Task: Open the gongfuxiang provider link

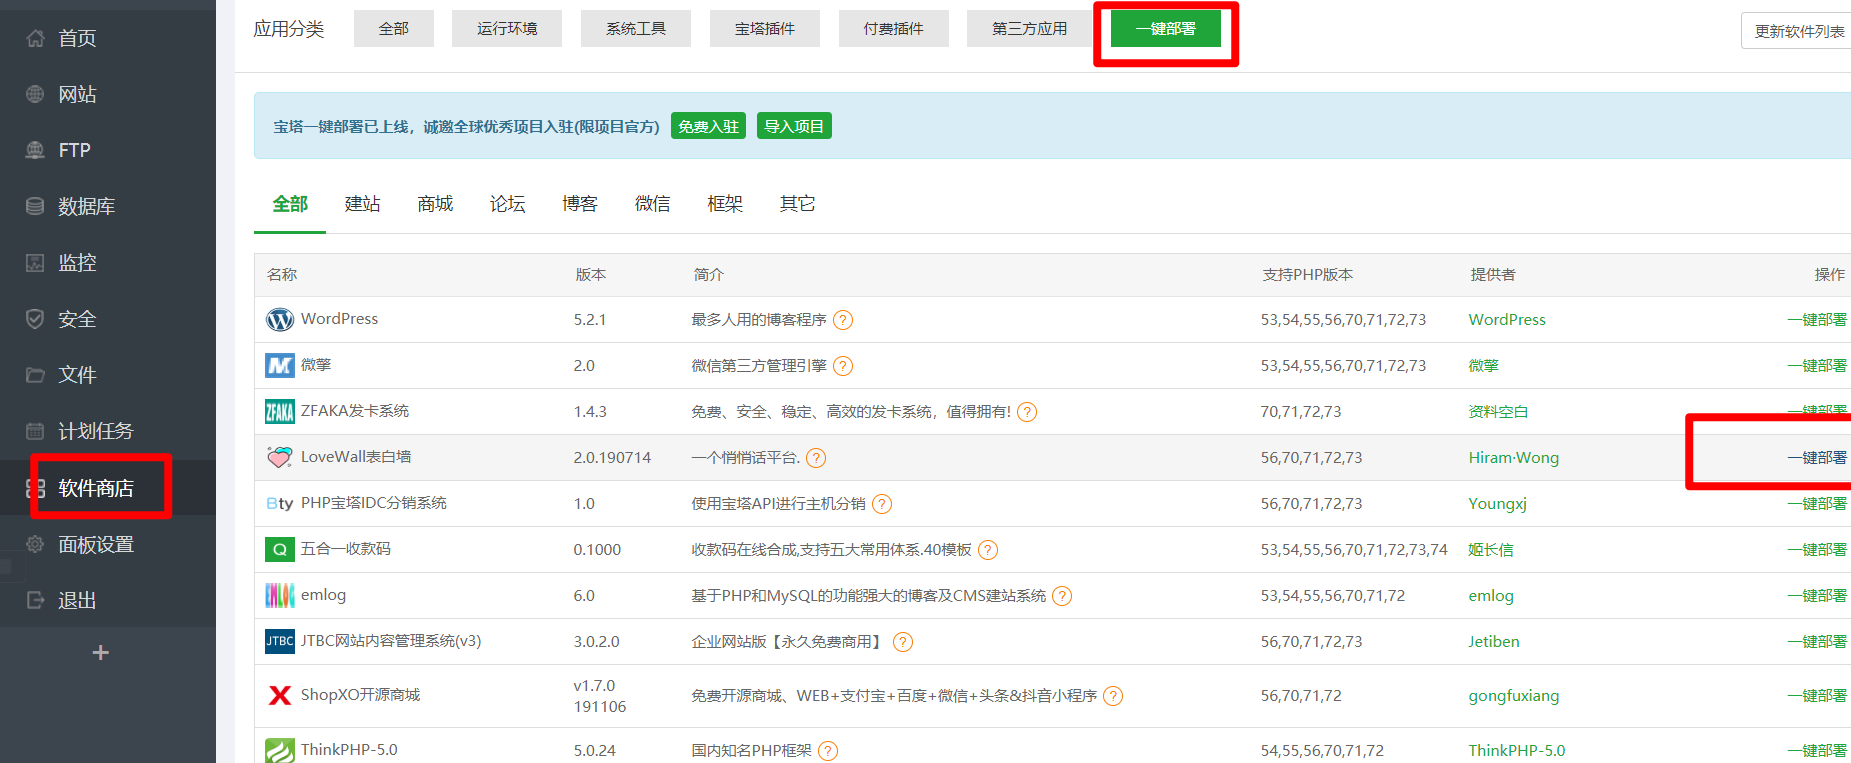Action: pyautogui.click(x=1514, y=696)
